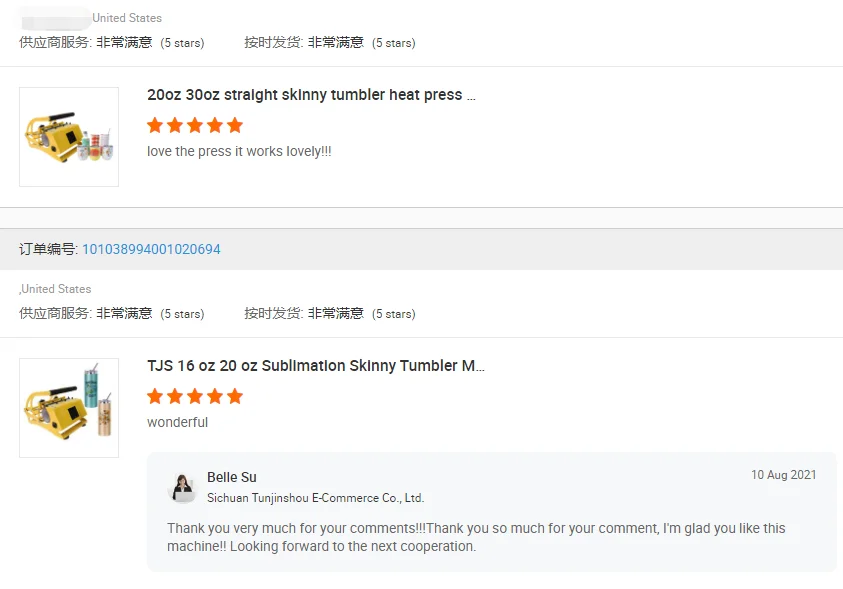Click the 订单编号 label
The height and width of the screenshot is (589, 843).
click(x=48, y=249)
